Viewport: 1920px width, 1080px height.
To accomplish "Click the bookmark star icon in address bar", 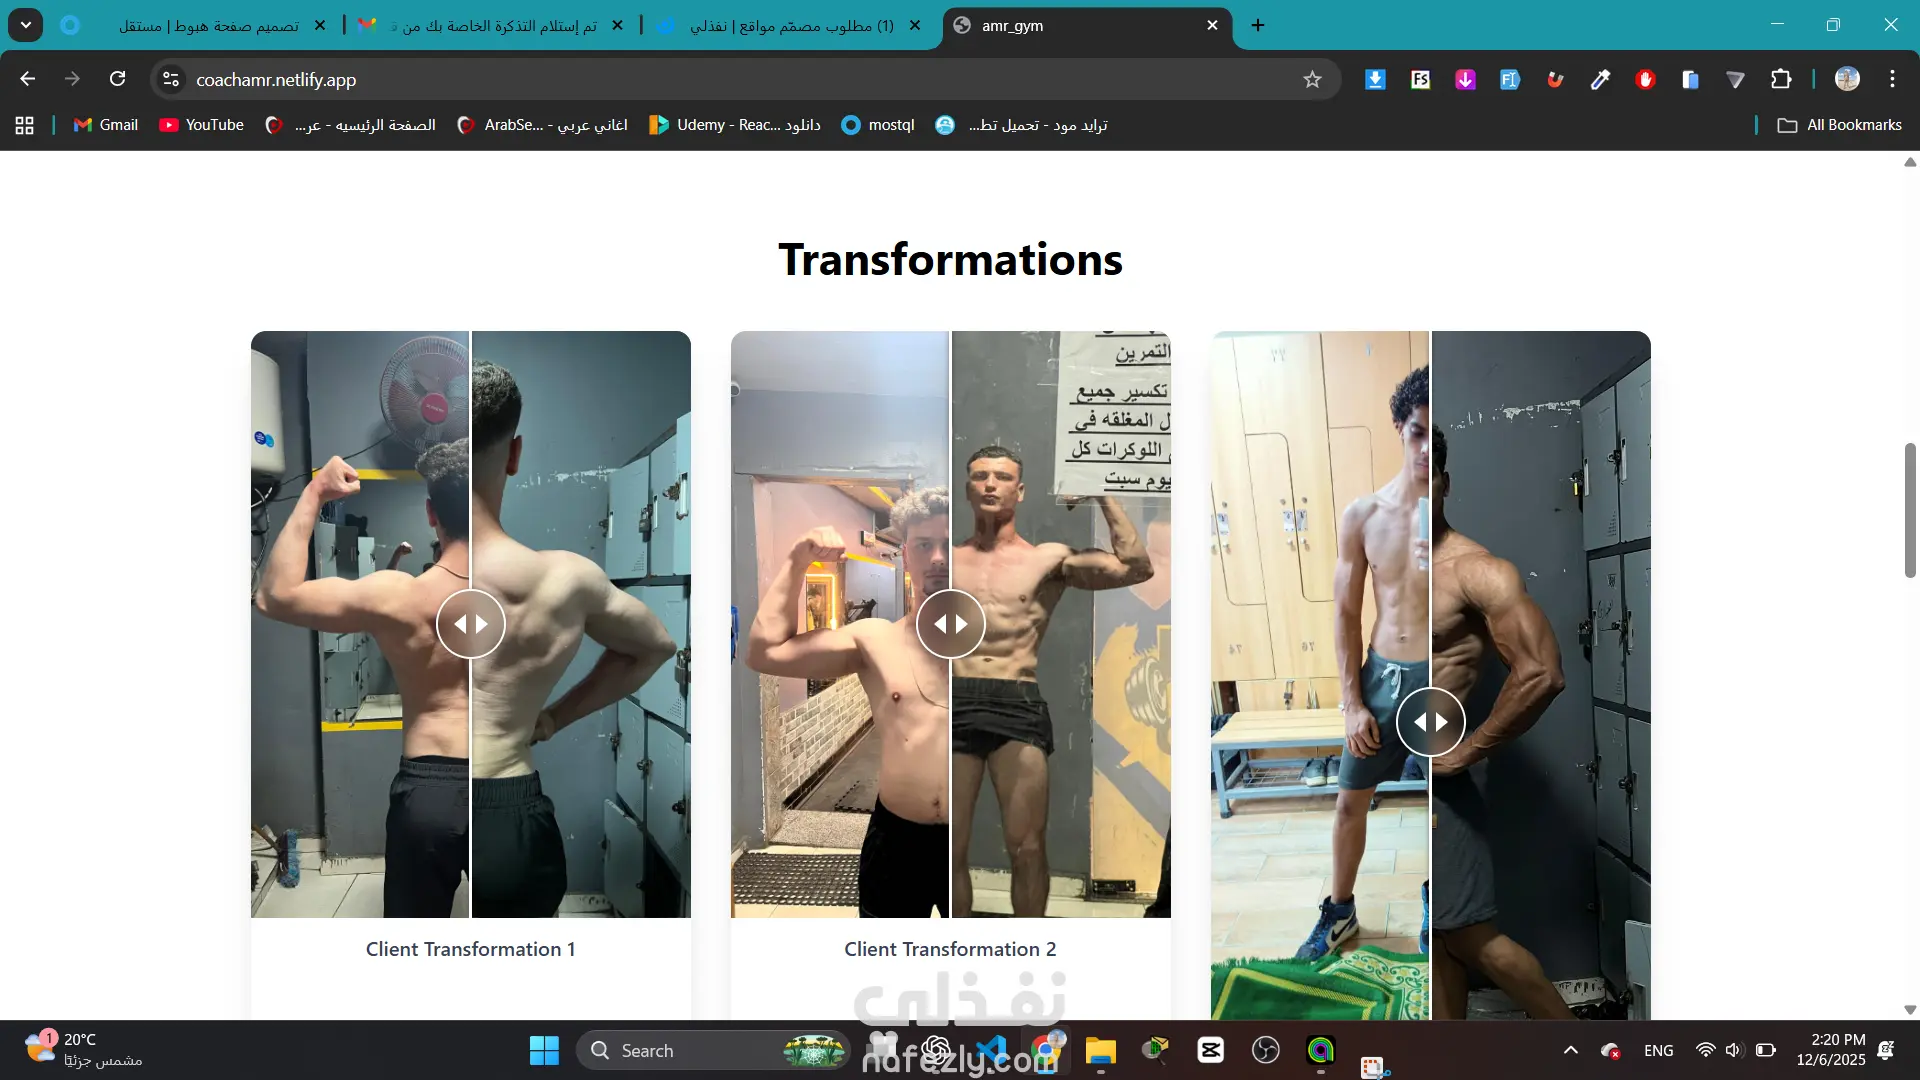I will click(x=1312, y=80).
